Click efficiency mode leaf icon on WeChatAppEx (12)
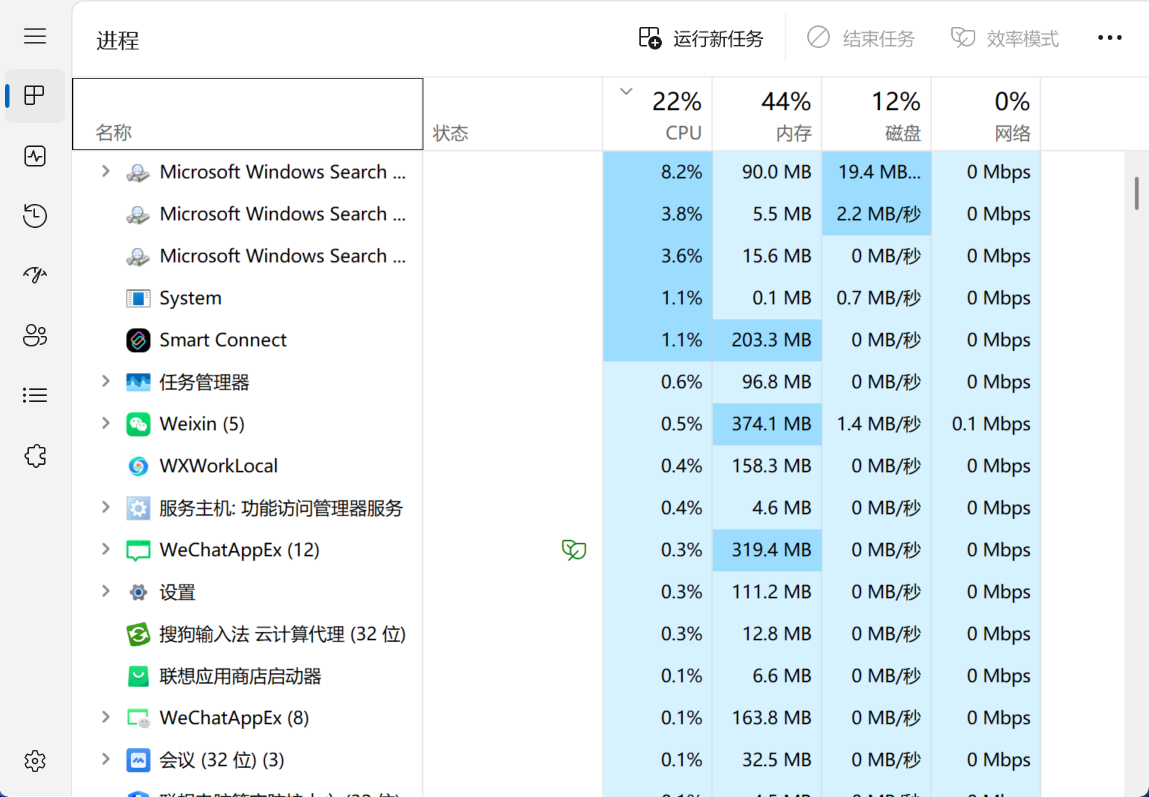1149x797 pixels. (574, 549)
